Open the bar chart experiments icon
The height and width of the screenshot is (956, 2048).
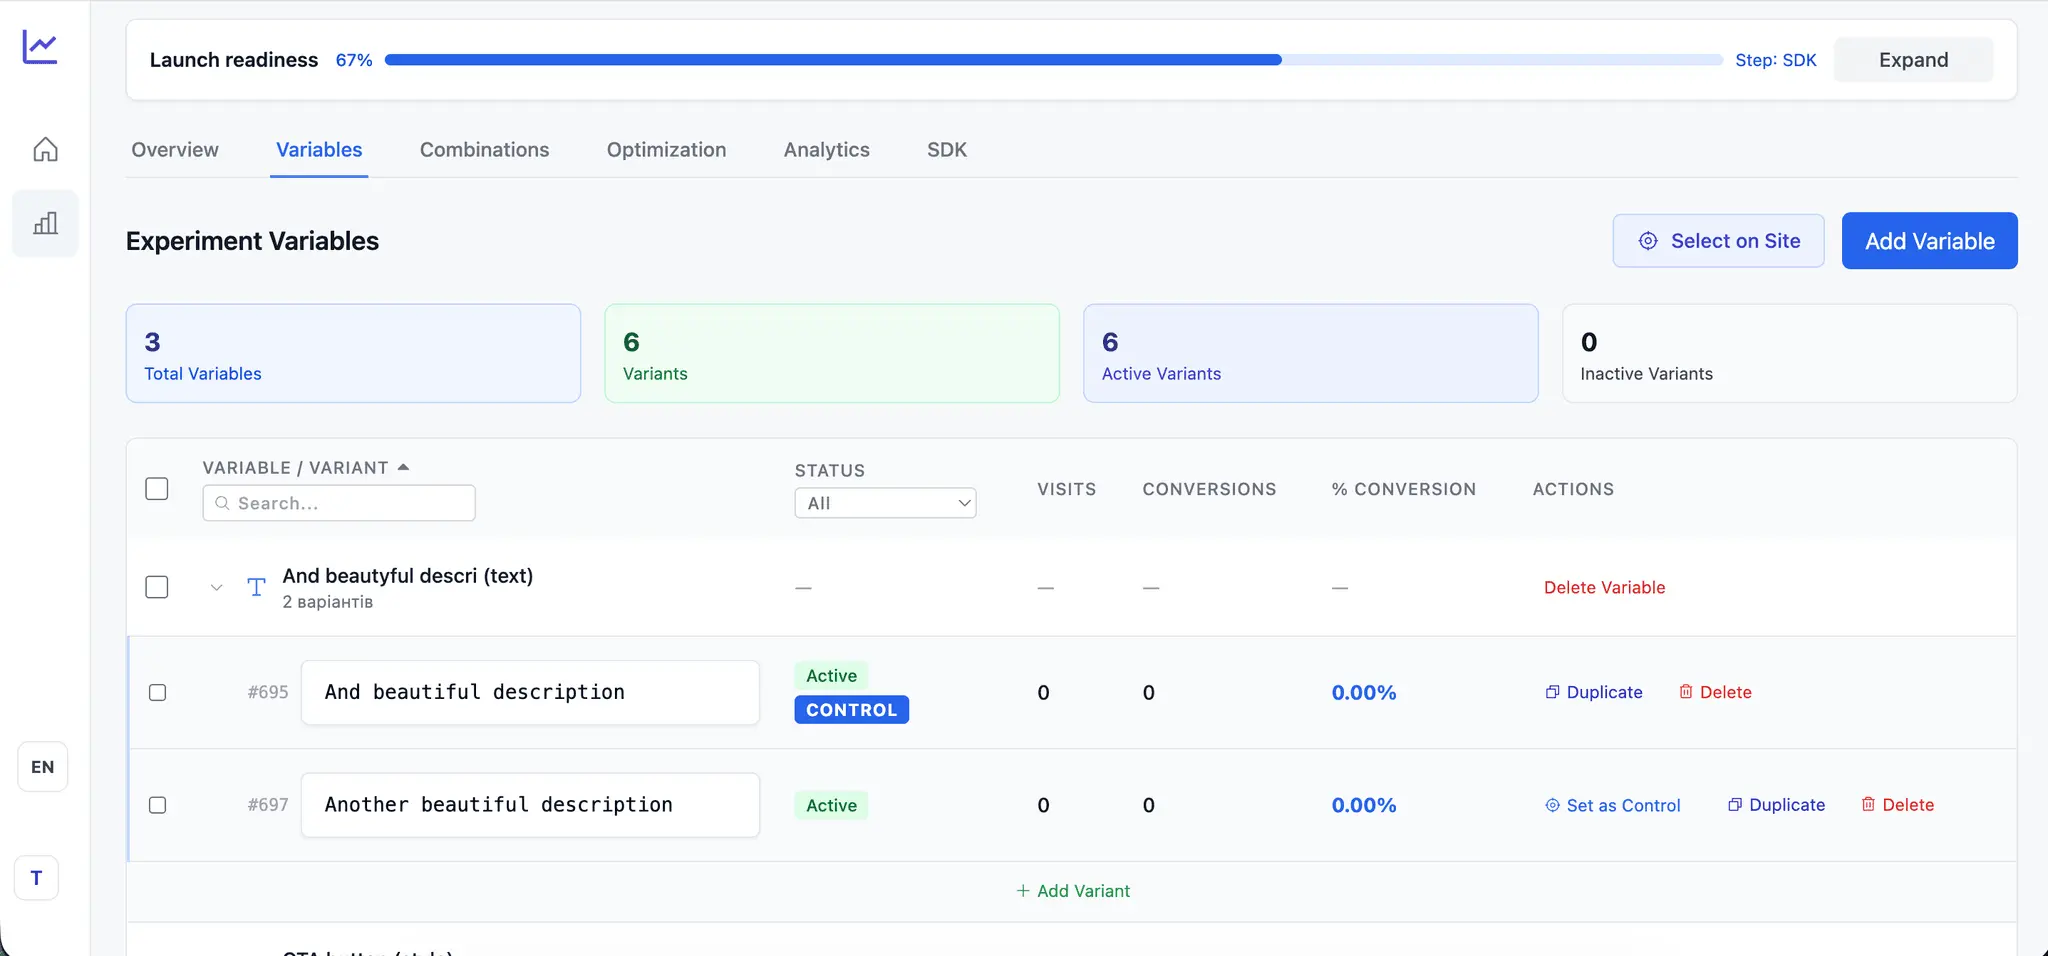(45, 223)
